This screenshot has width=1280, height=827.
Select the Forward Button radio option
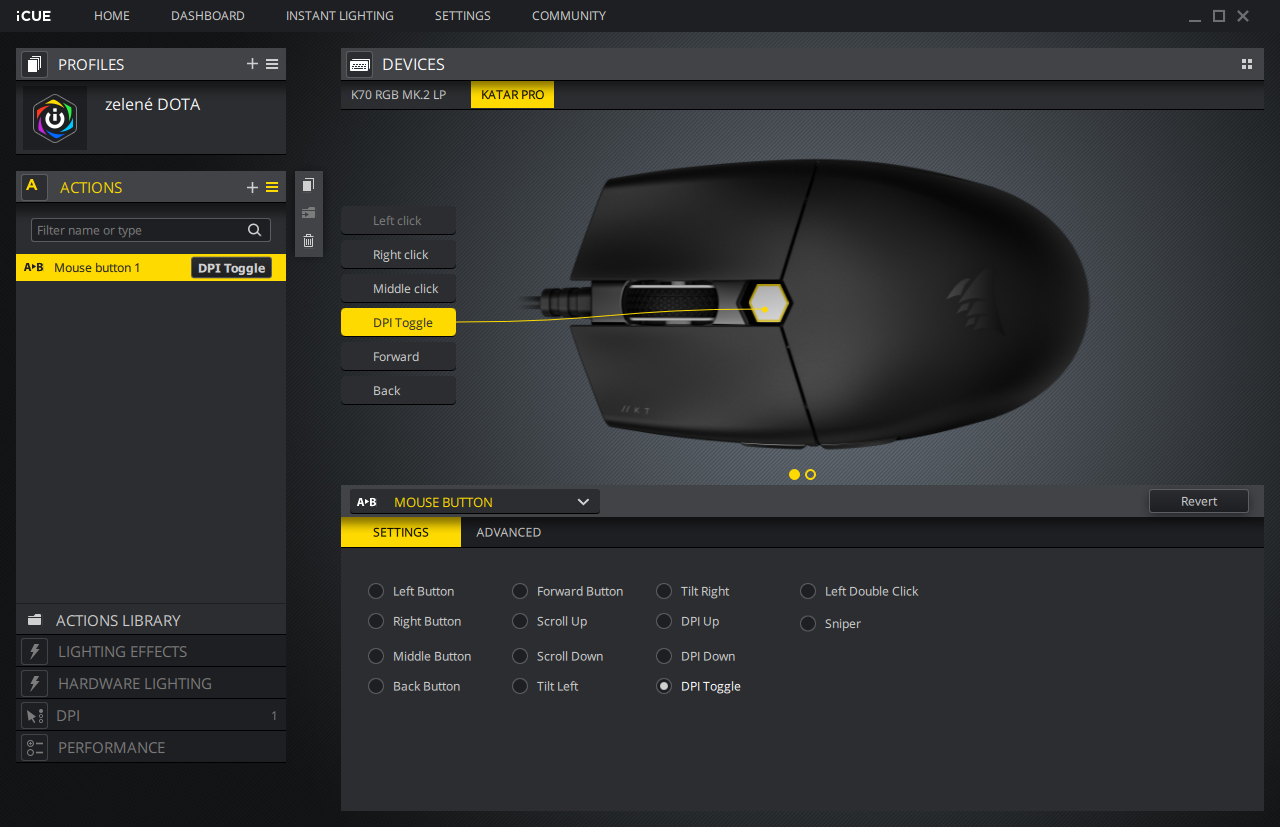coord(520,591)
